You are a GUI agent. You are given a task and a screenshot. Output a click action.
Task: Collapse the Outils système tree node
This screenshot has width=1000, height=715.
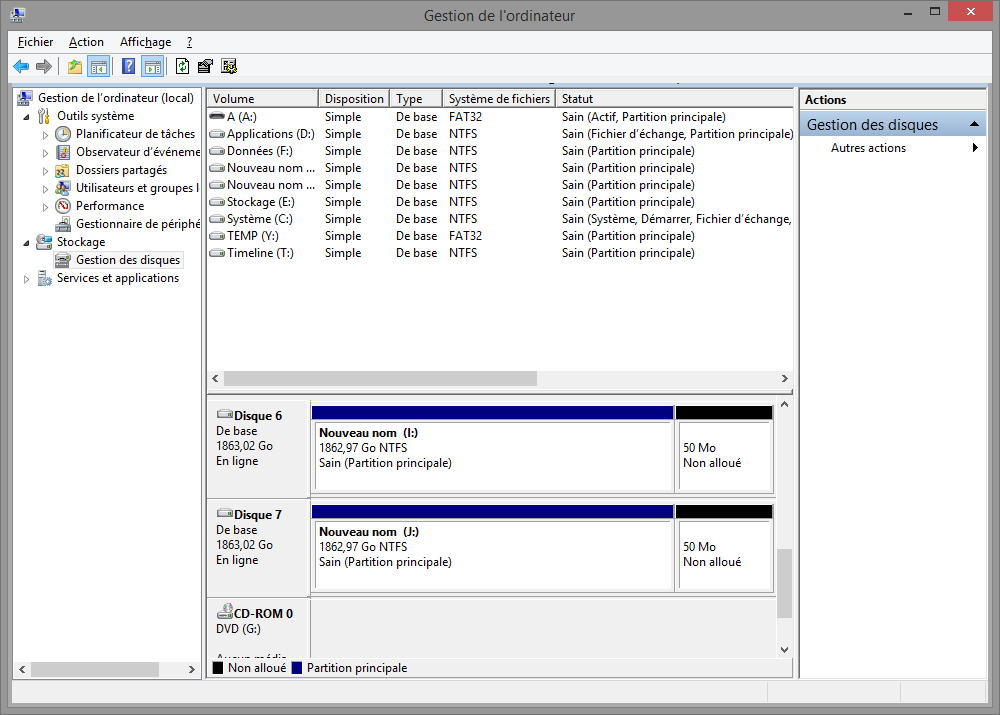tap(26, 117)
